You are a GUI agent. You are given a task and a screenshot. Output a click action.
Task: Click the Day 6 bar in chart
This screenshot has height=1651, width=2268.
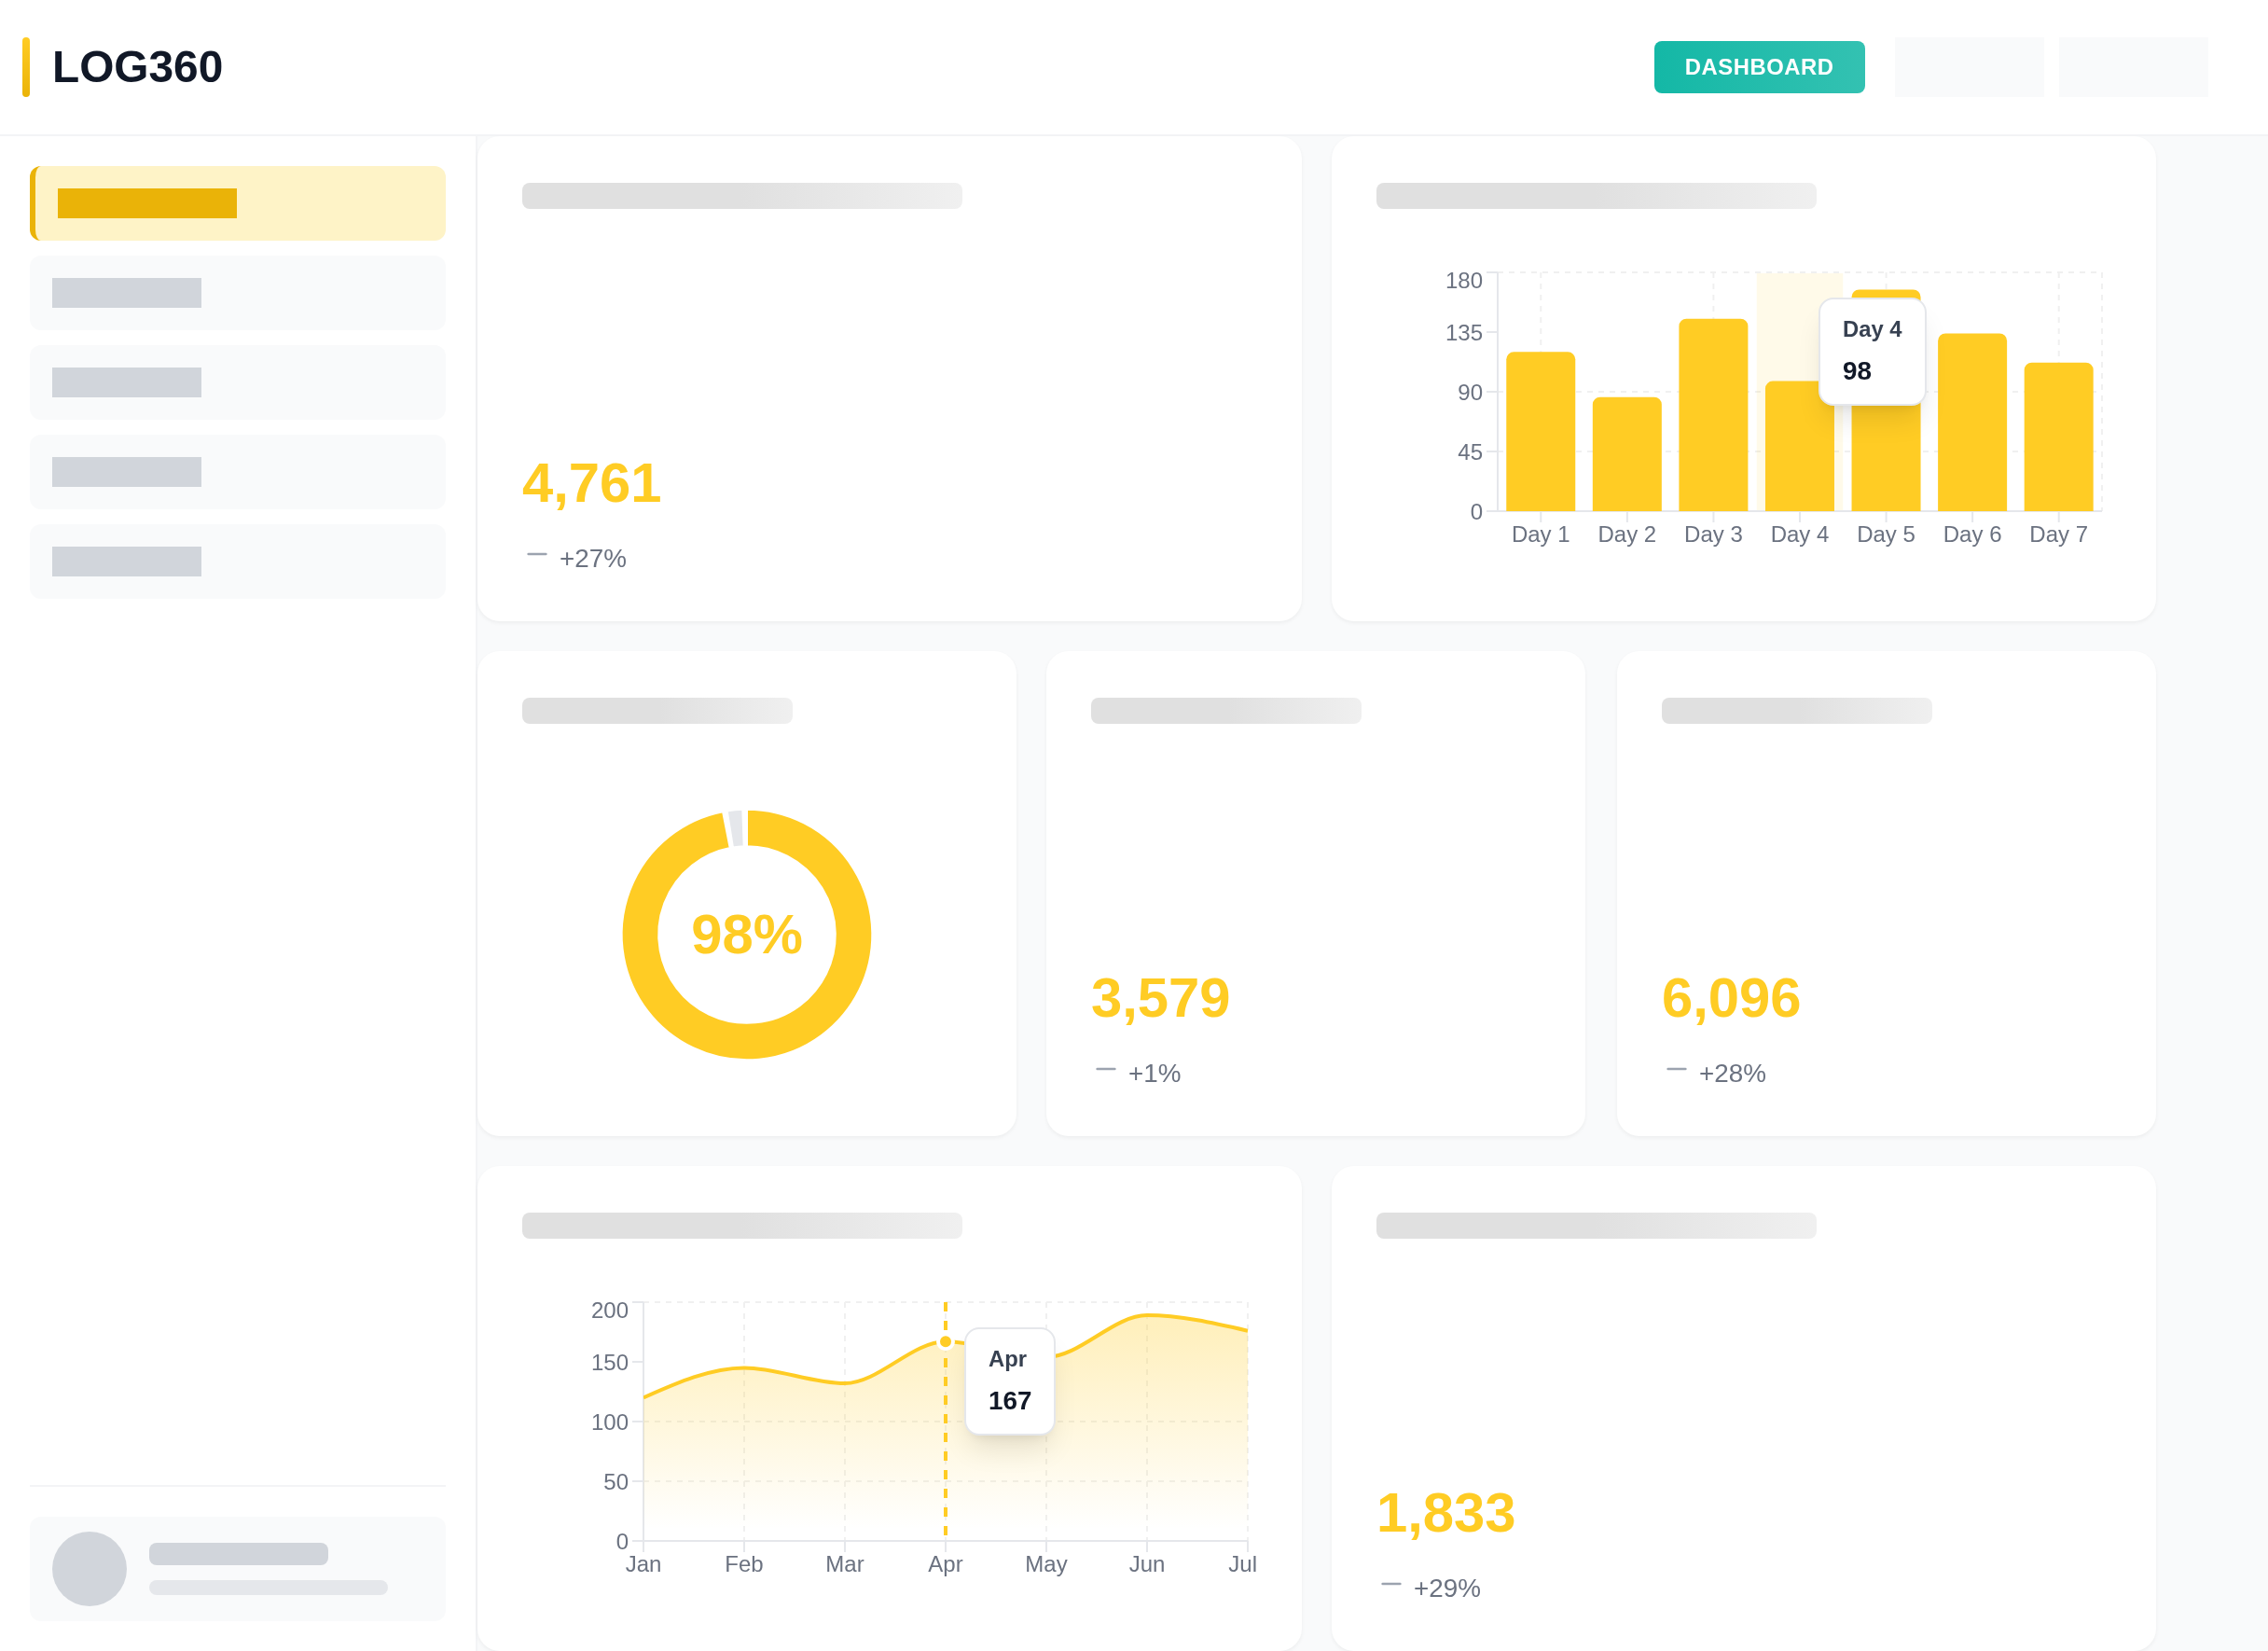pos(1971,422)
